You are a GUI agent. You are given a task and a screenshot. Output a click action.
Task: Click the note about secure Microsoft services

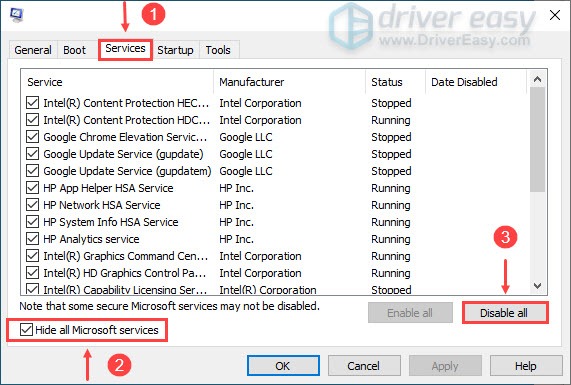tap(169, 306)
